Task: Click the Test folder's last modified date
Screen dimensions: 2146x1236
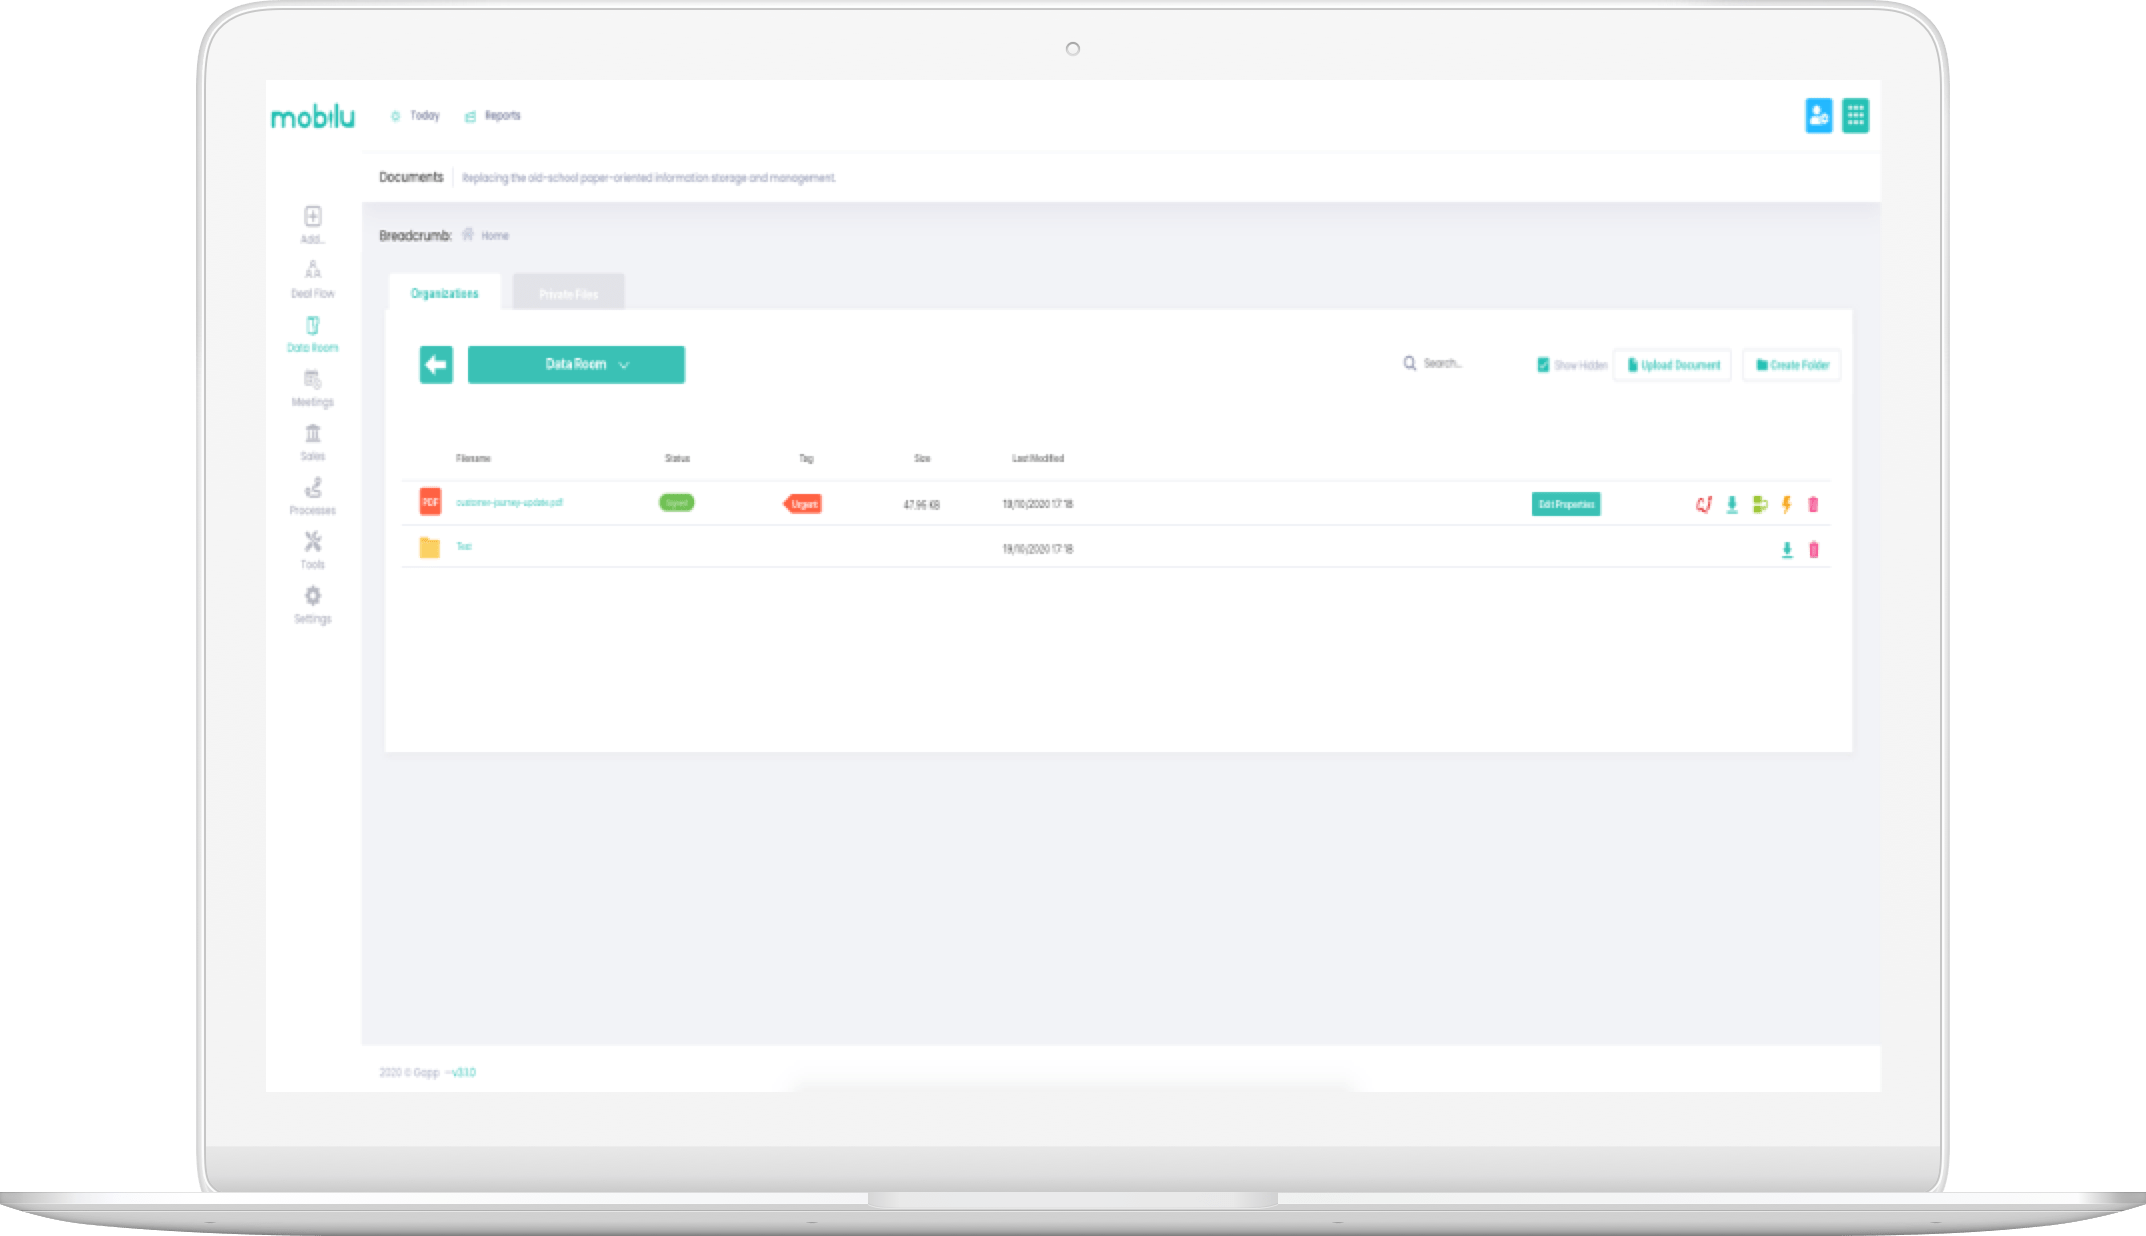Action: coord(1038,549)
